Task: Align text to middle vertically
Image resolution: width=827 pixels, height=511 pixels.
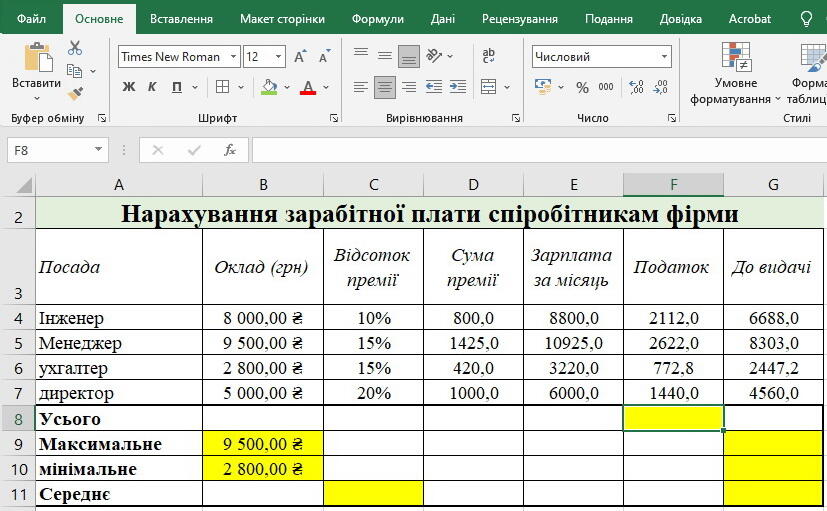Action: point(385,55)
